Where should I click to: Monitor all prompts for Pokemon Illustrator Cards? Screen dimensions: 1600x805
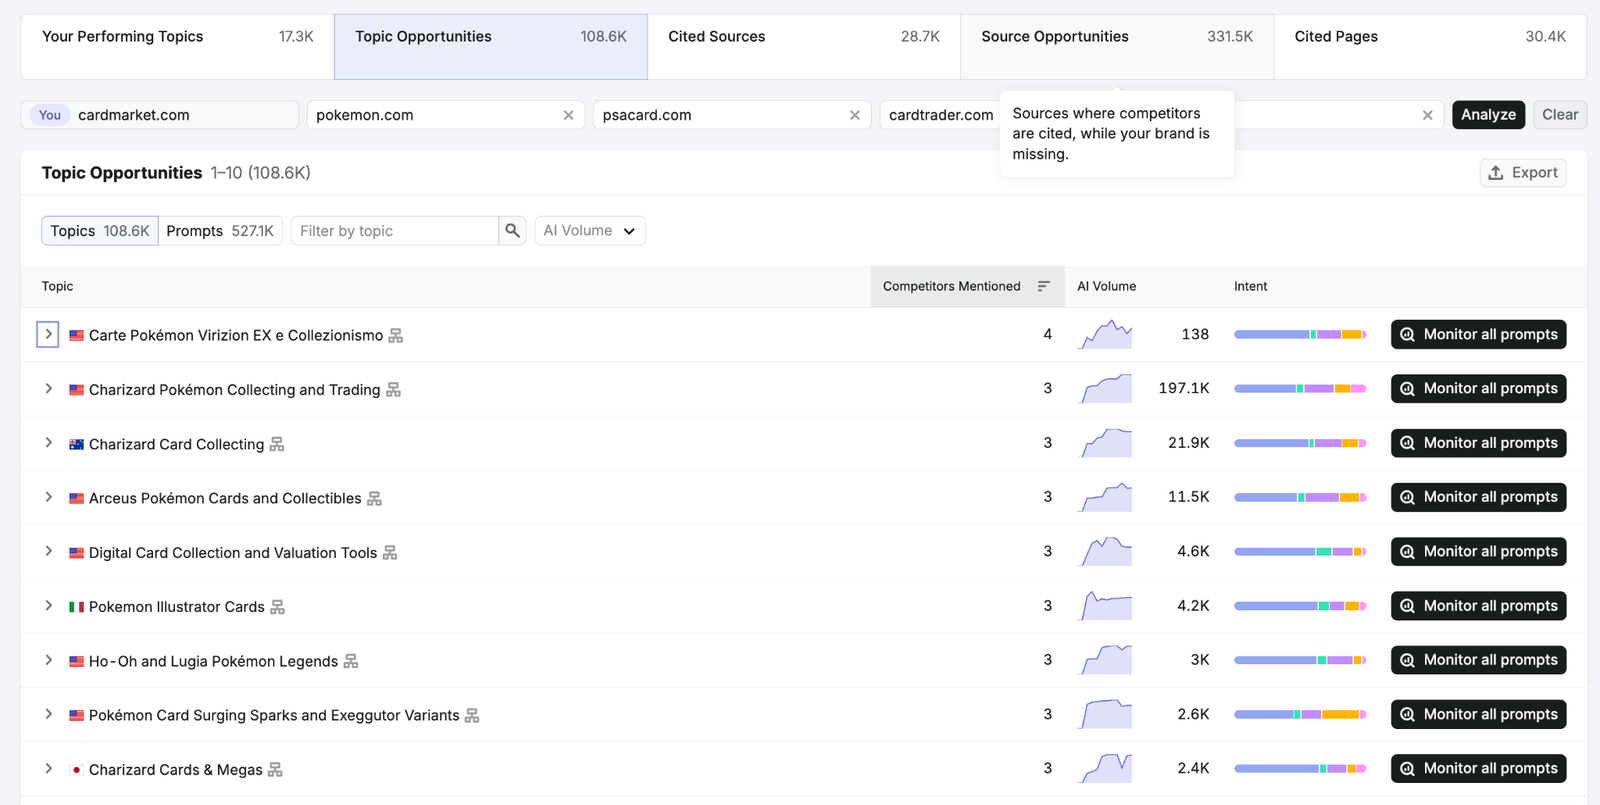click(1478, 606)
